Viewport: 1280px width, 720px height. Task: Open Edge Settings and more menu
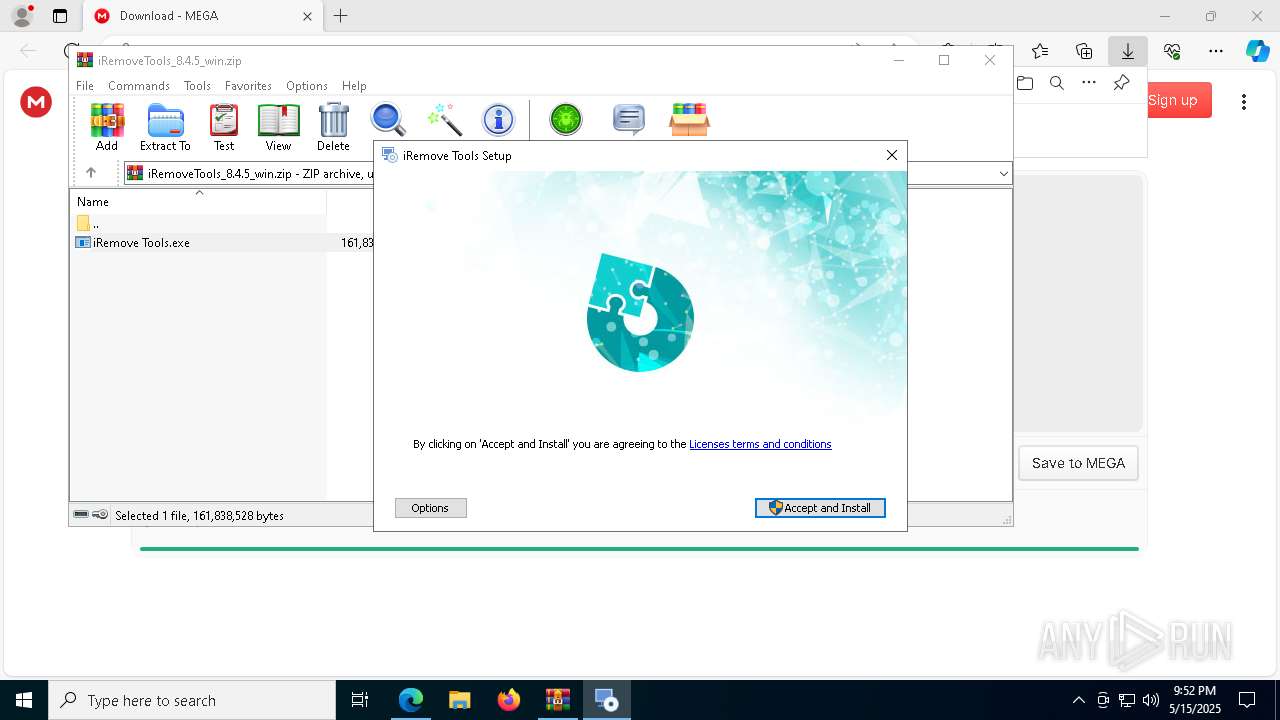tap(1216, 51)
